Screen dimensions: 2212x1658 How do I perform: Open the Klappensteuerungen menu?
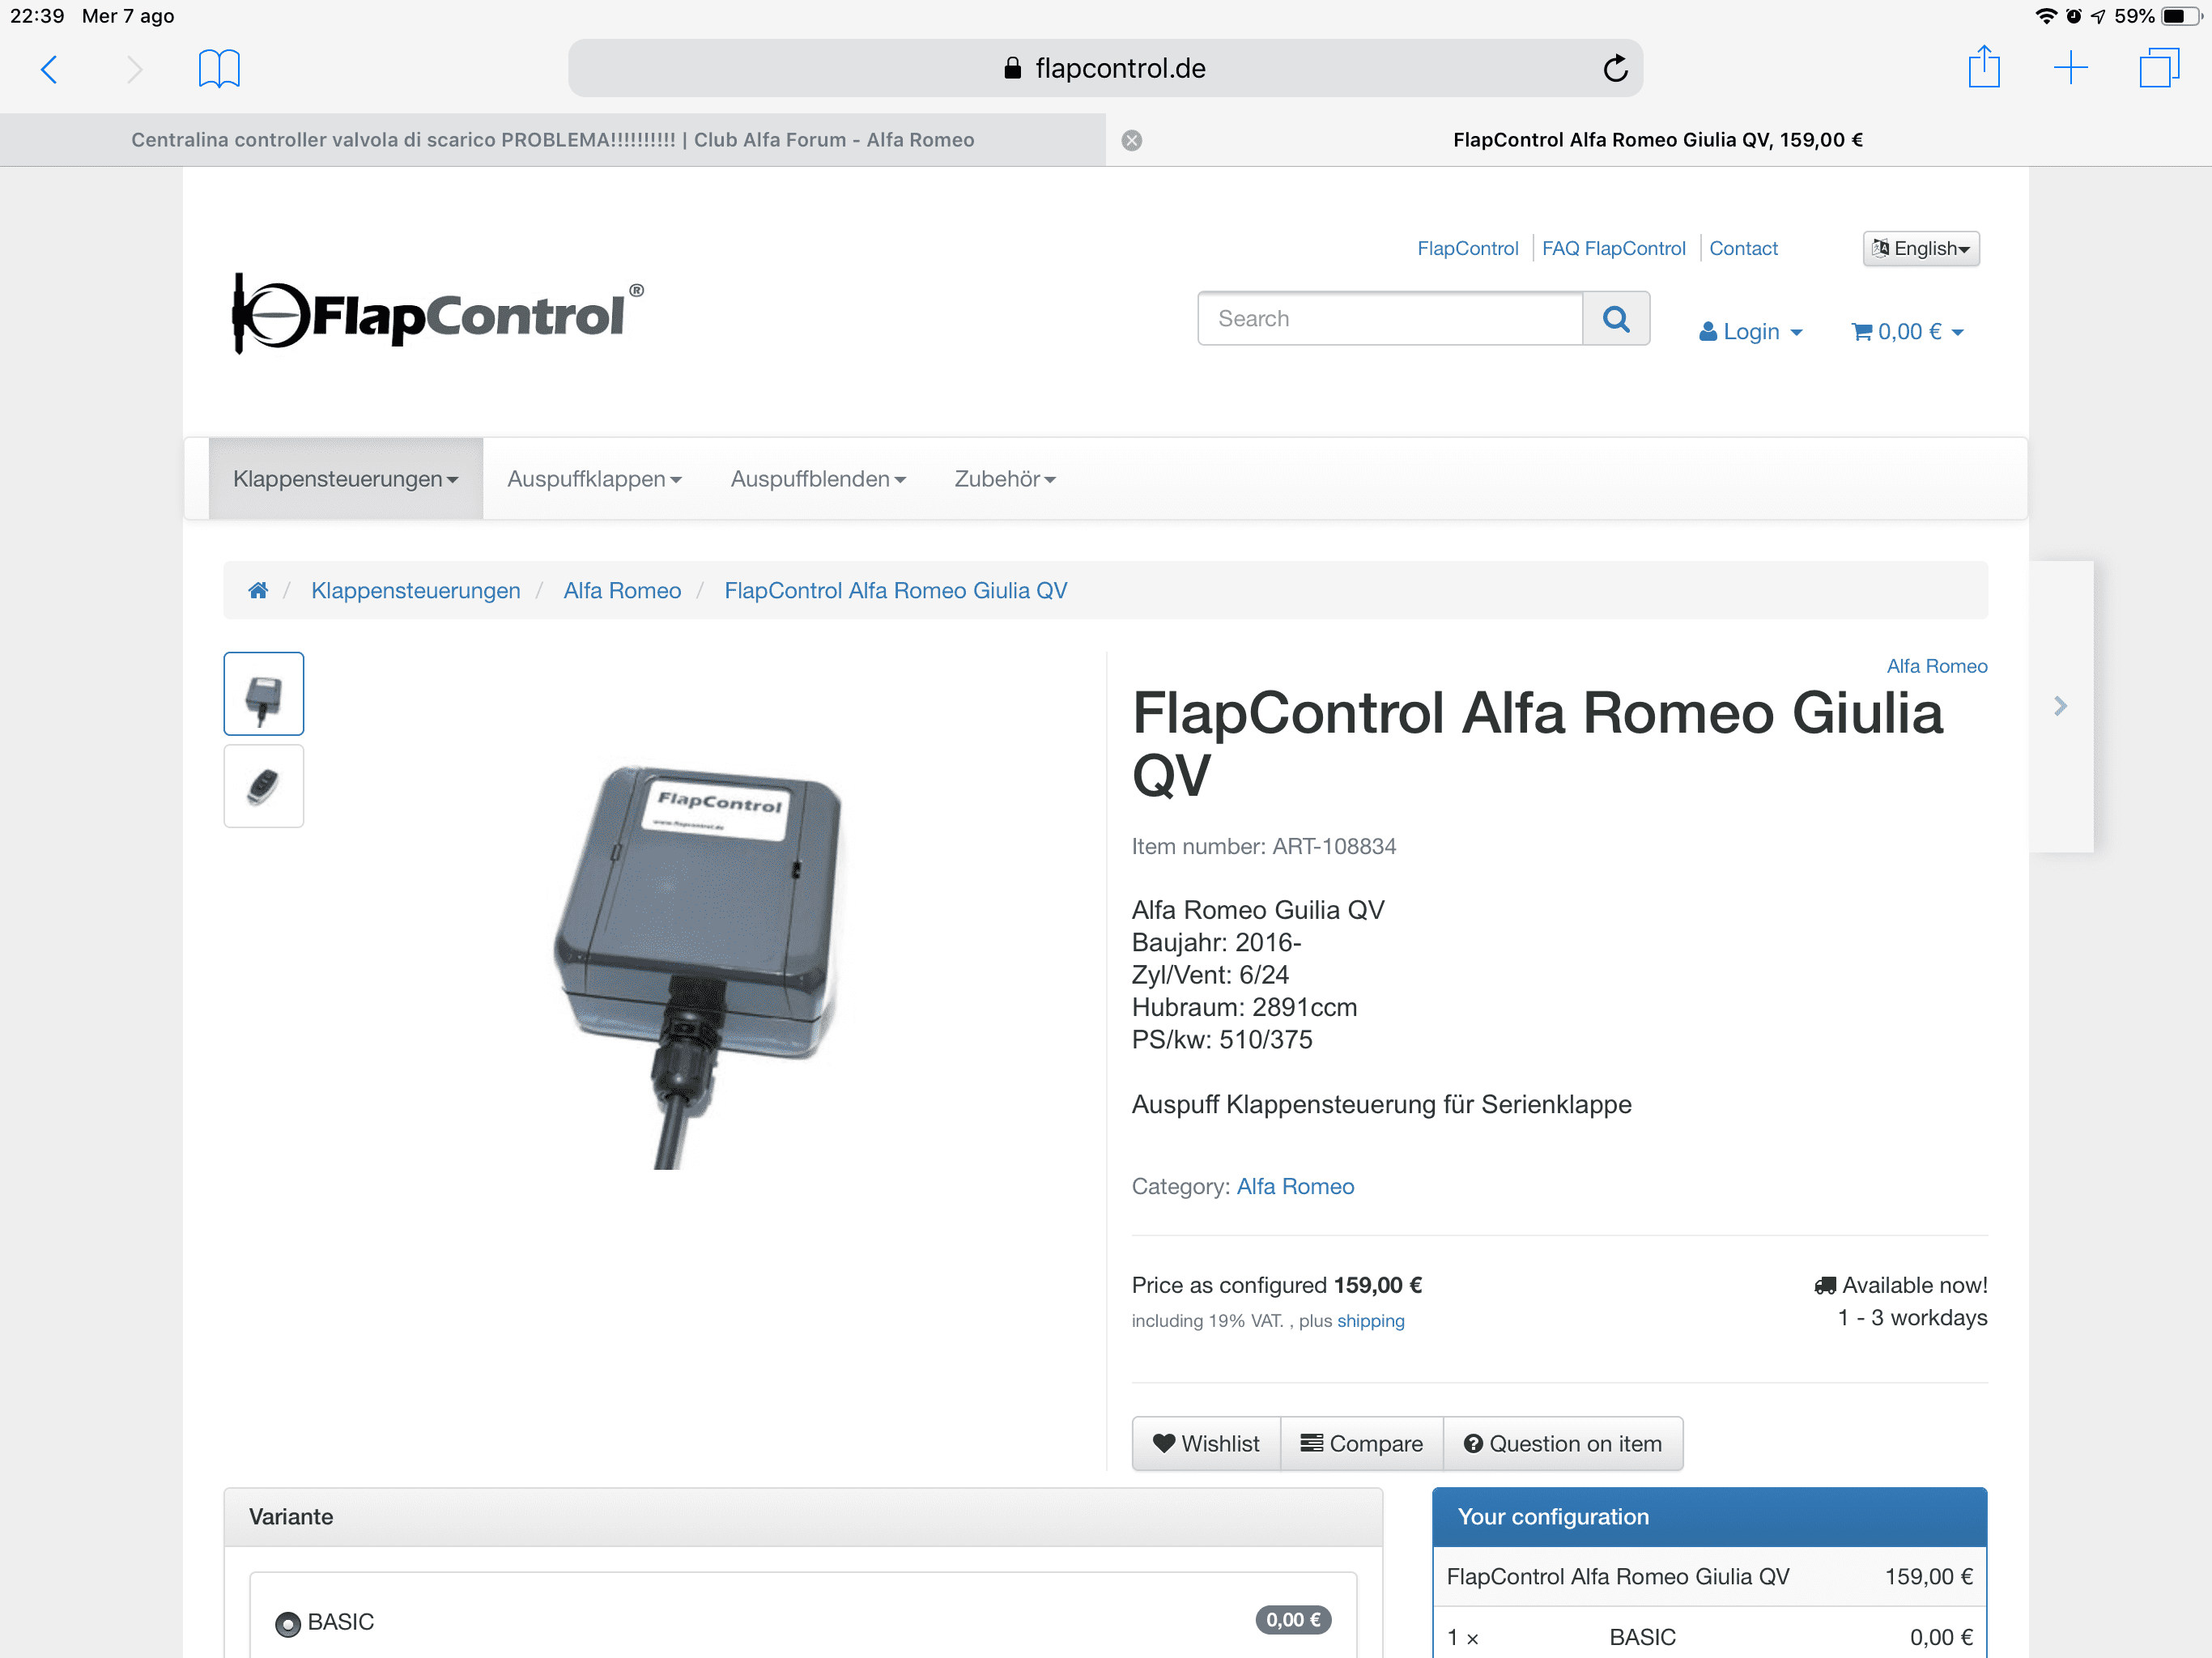pos(345,478)
